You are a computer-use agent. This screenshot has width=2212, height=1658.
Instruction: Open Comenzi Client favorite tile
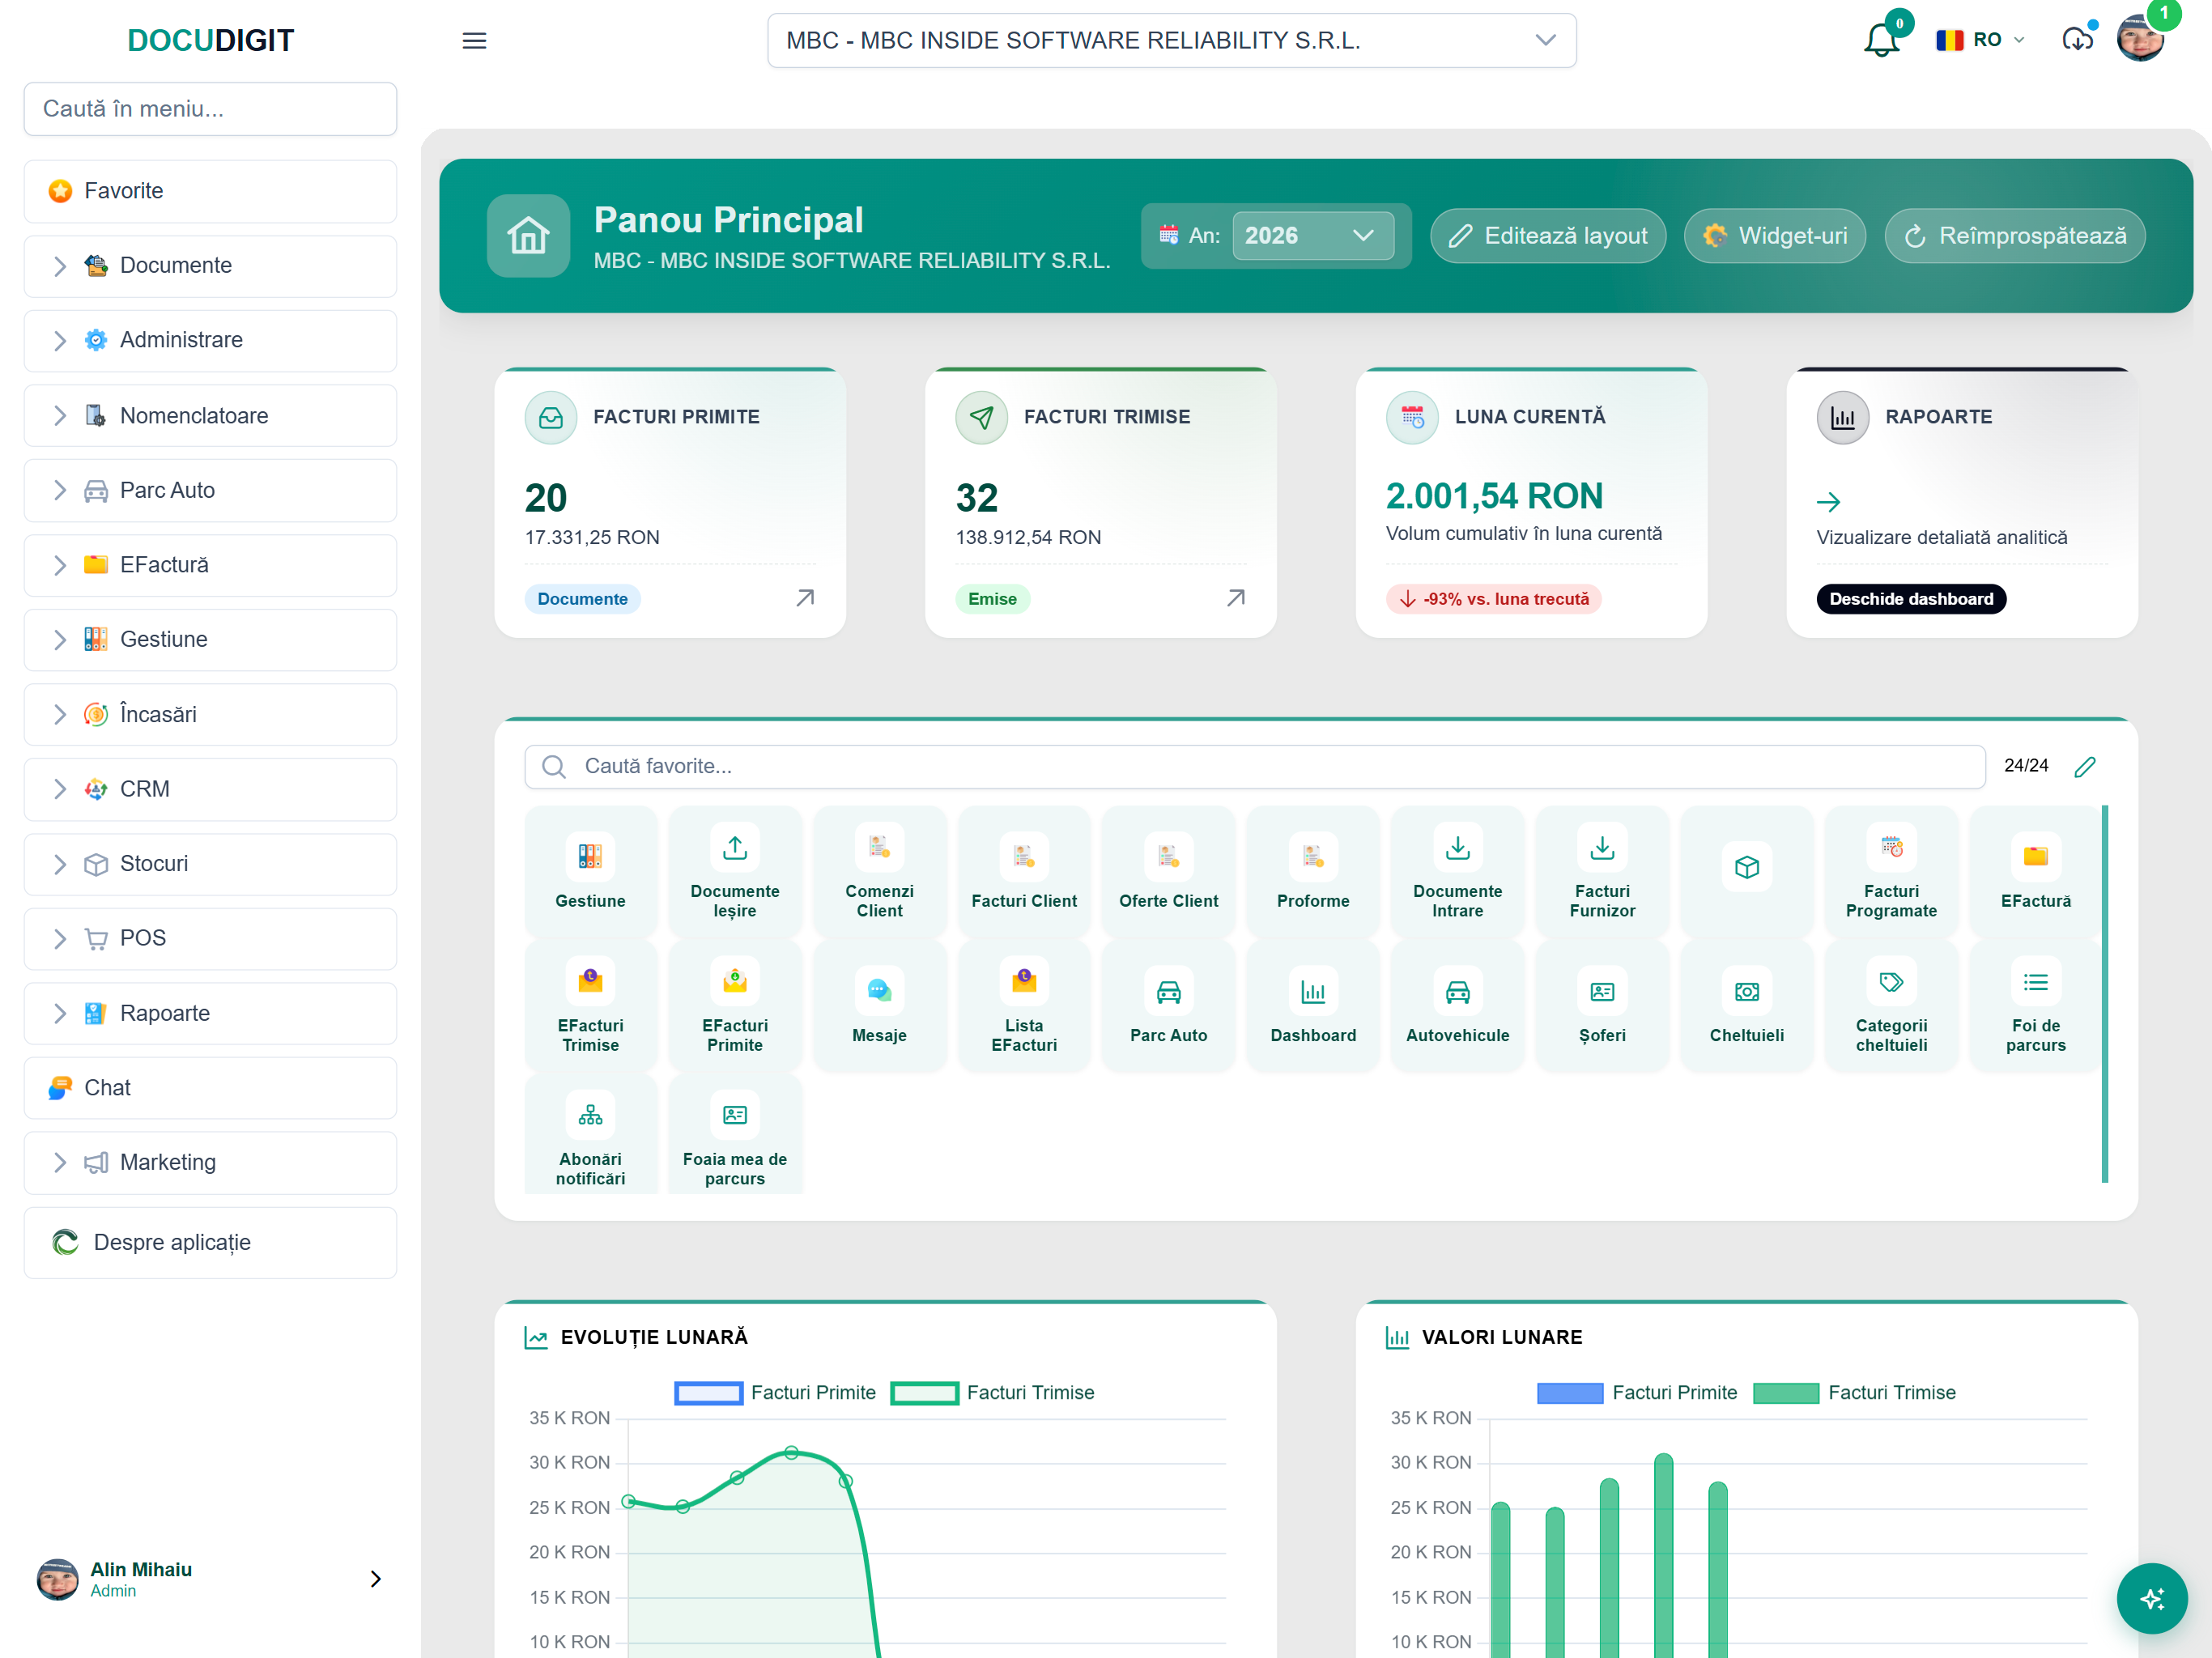click(879, 871)
